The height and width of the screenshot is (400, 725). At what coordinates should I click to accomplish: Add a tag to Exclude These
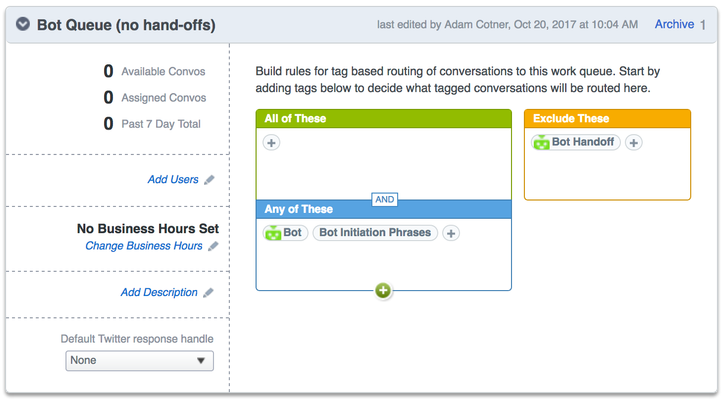coord(634,142)
